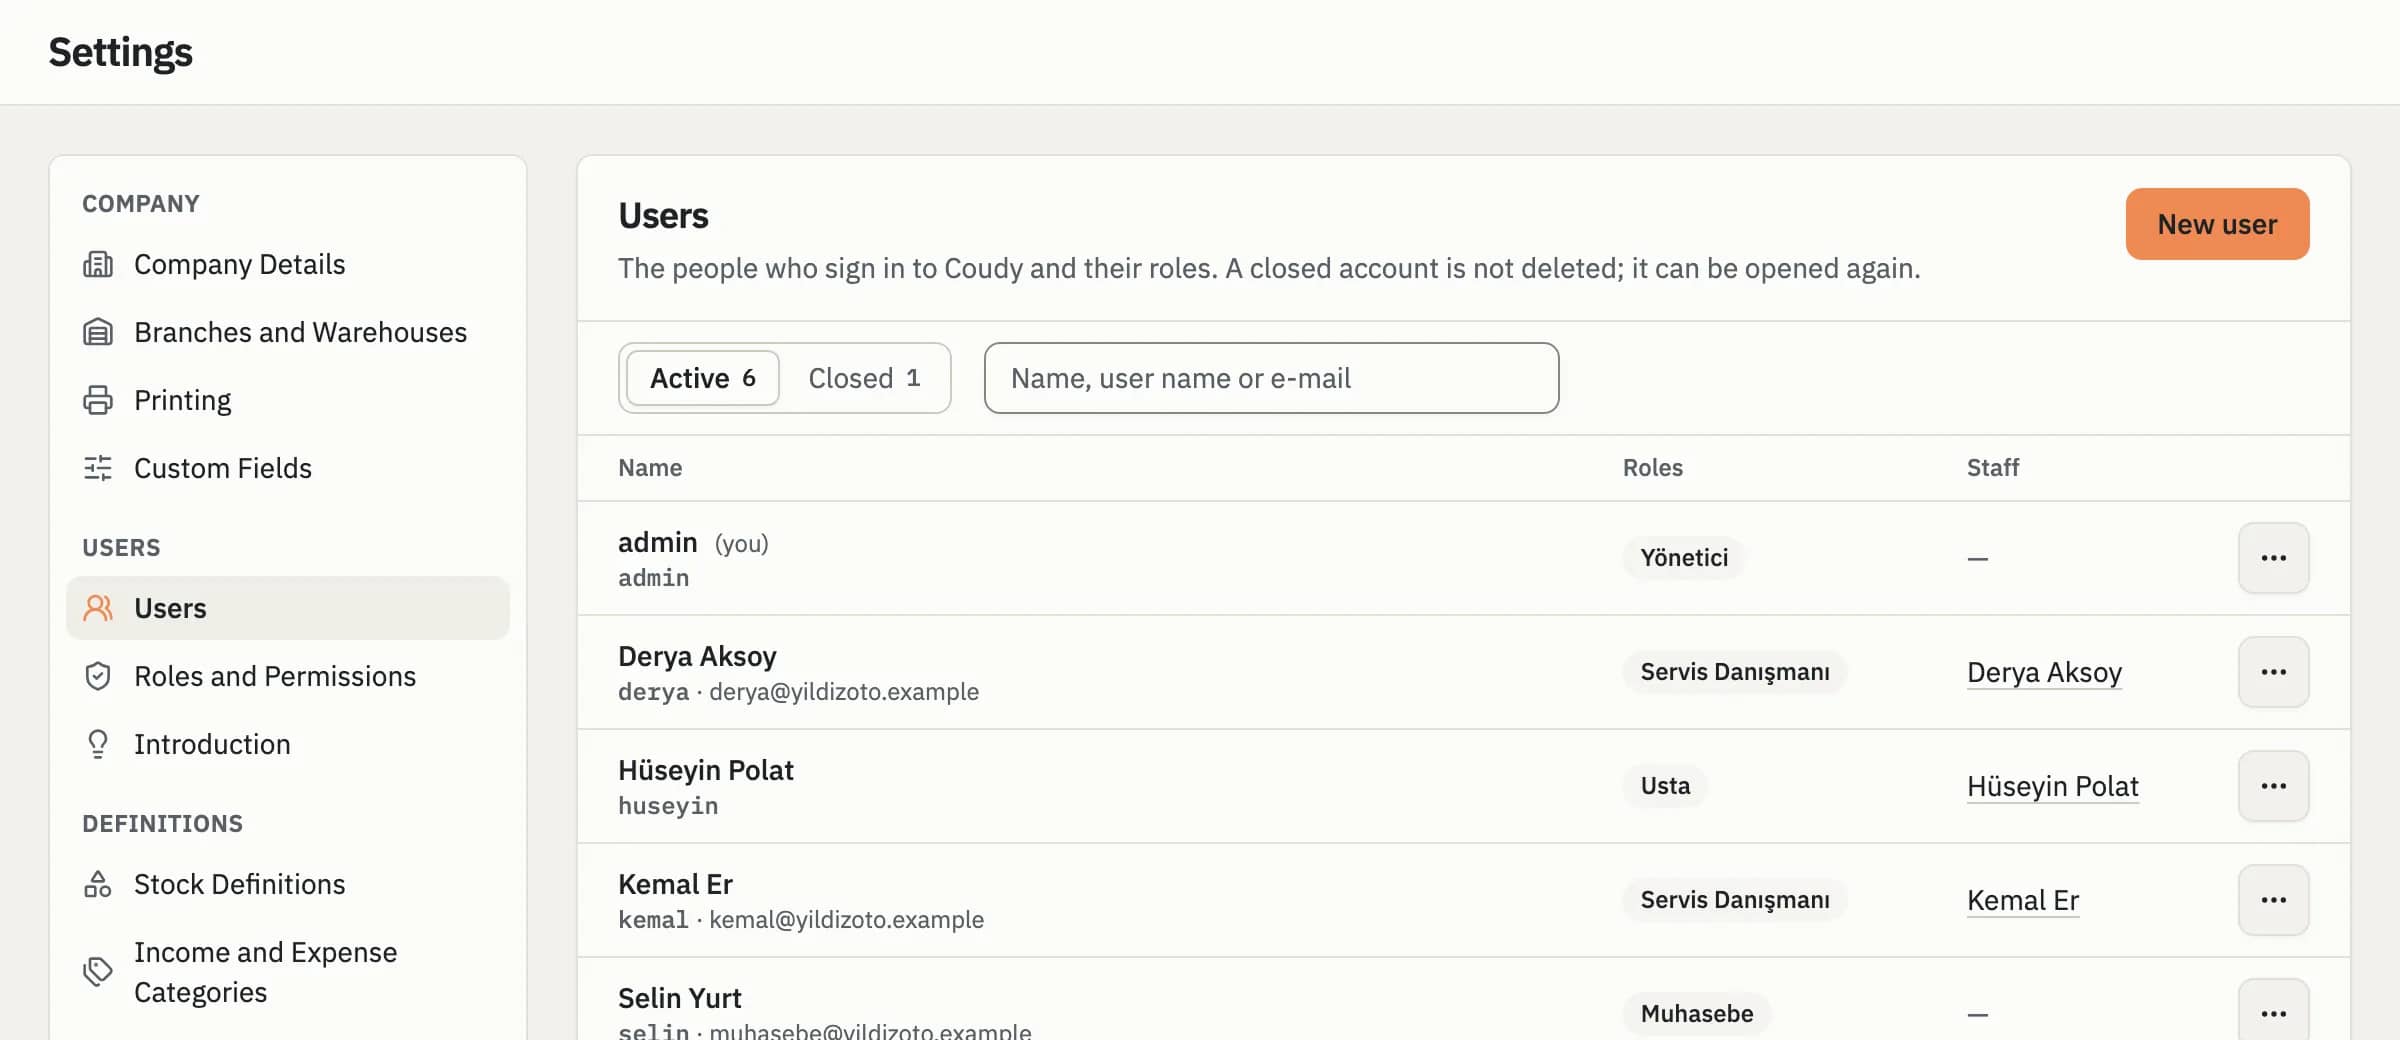Click the huseyin username text
Viewport: 2400px width, 1040px height.
pos(668,806)
